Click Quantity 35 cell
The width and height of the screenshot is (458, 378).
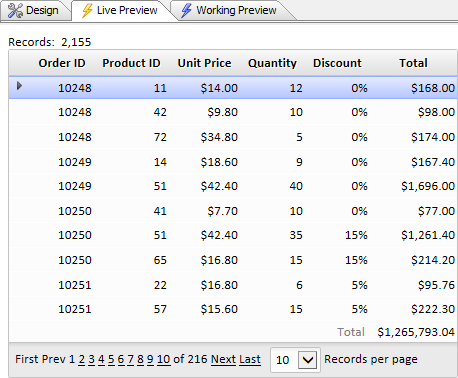coord(296,235)
